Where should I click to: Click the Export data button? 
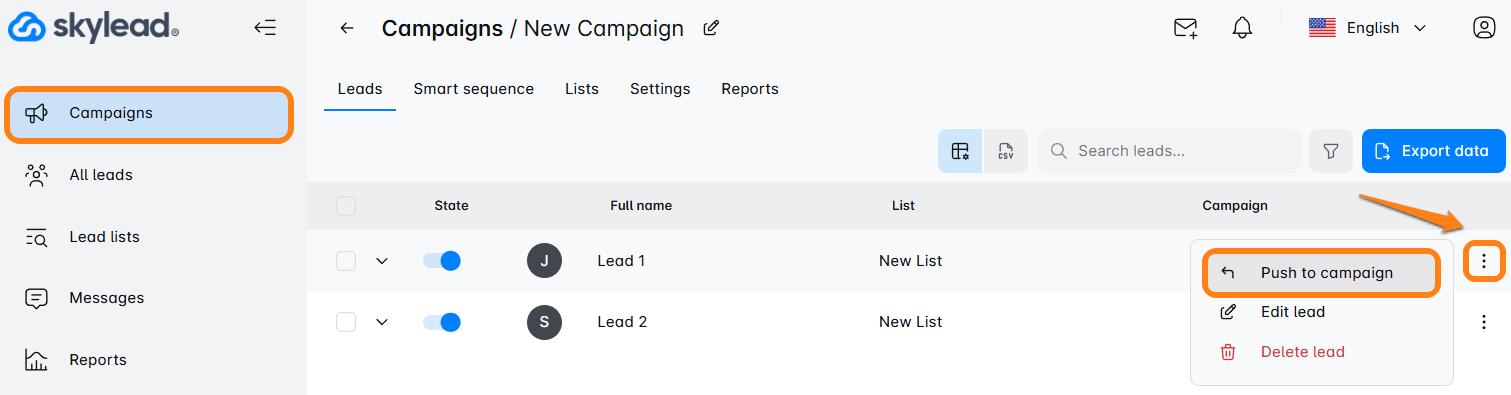click(x=1434, y=151)
